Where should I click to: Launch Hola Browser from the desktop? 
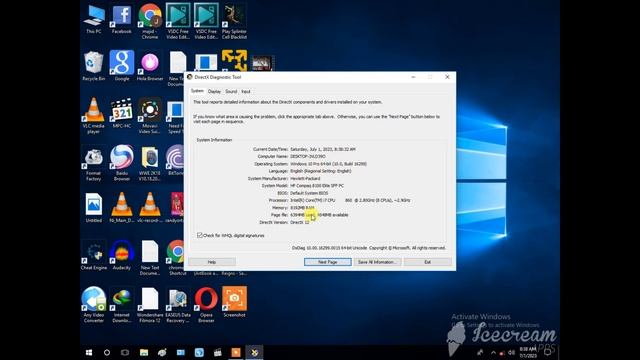coord(150,66)
